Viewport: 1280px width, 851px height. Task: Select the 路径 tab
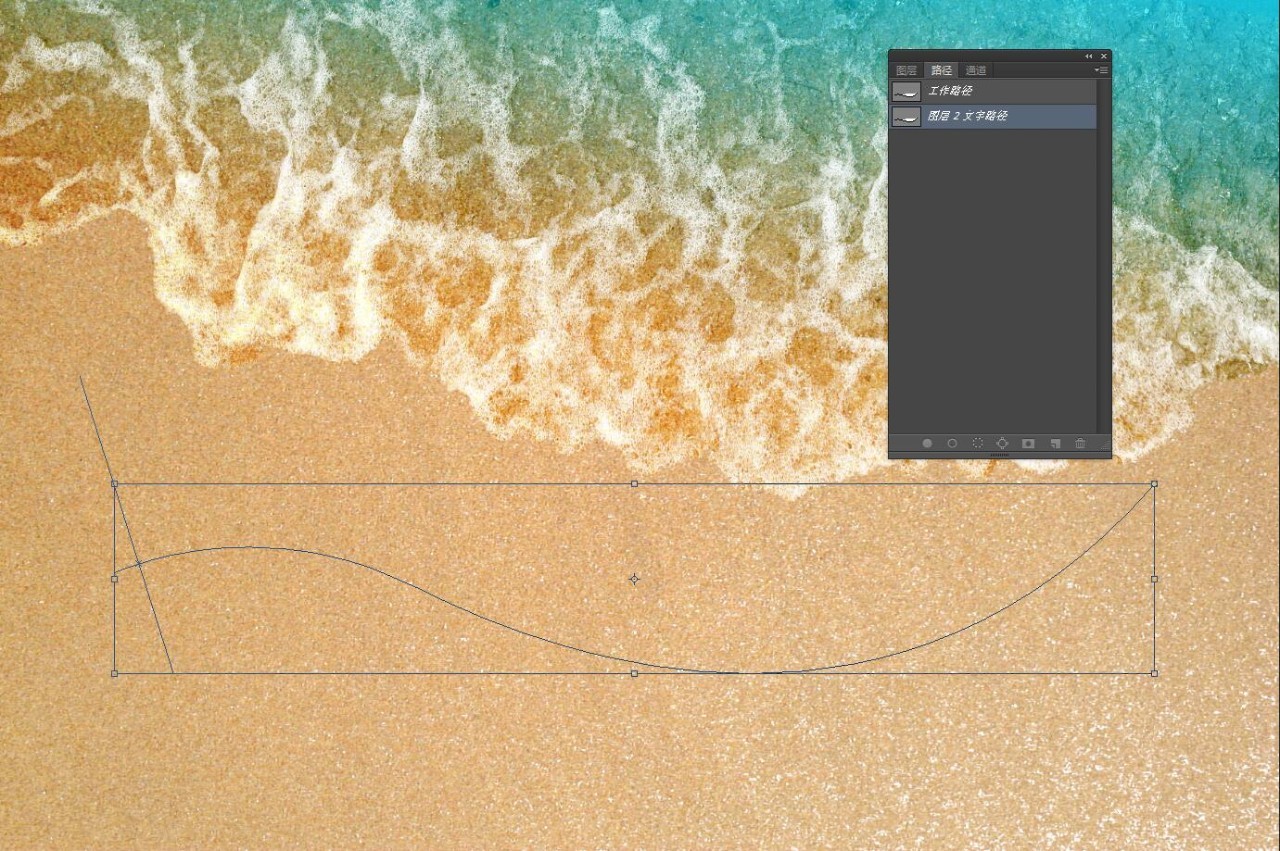tap(941, 70)
